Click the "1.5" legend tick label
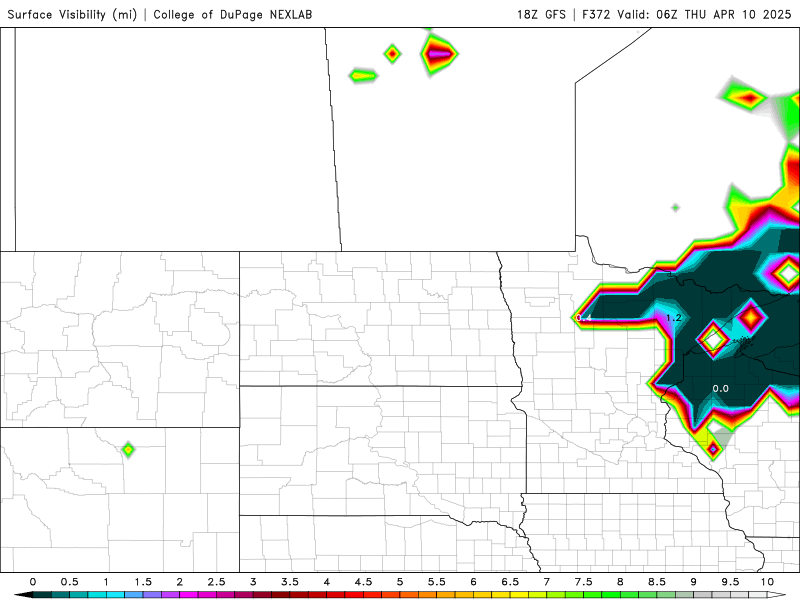Image resolution: width=800 pixels, height=600 pixels. point(143,582)
